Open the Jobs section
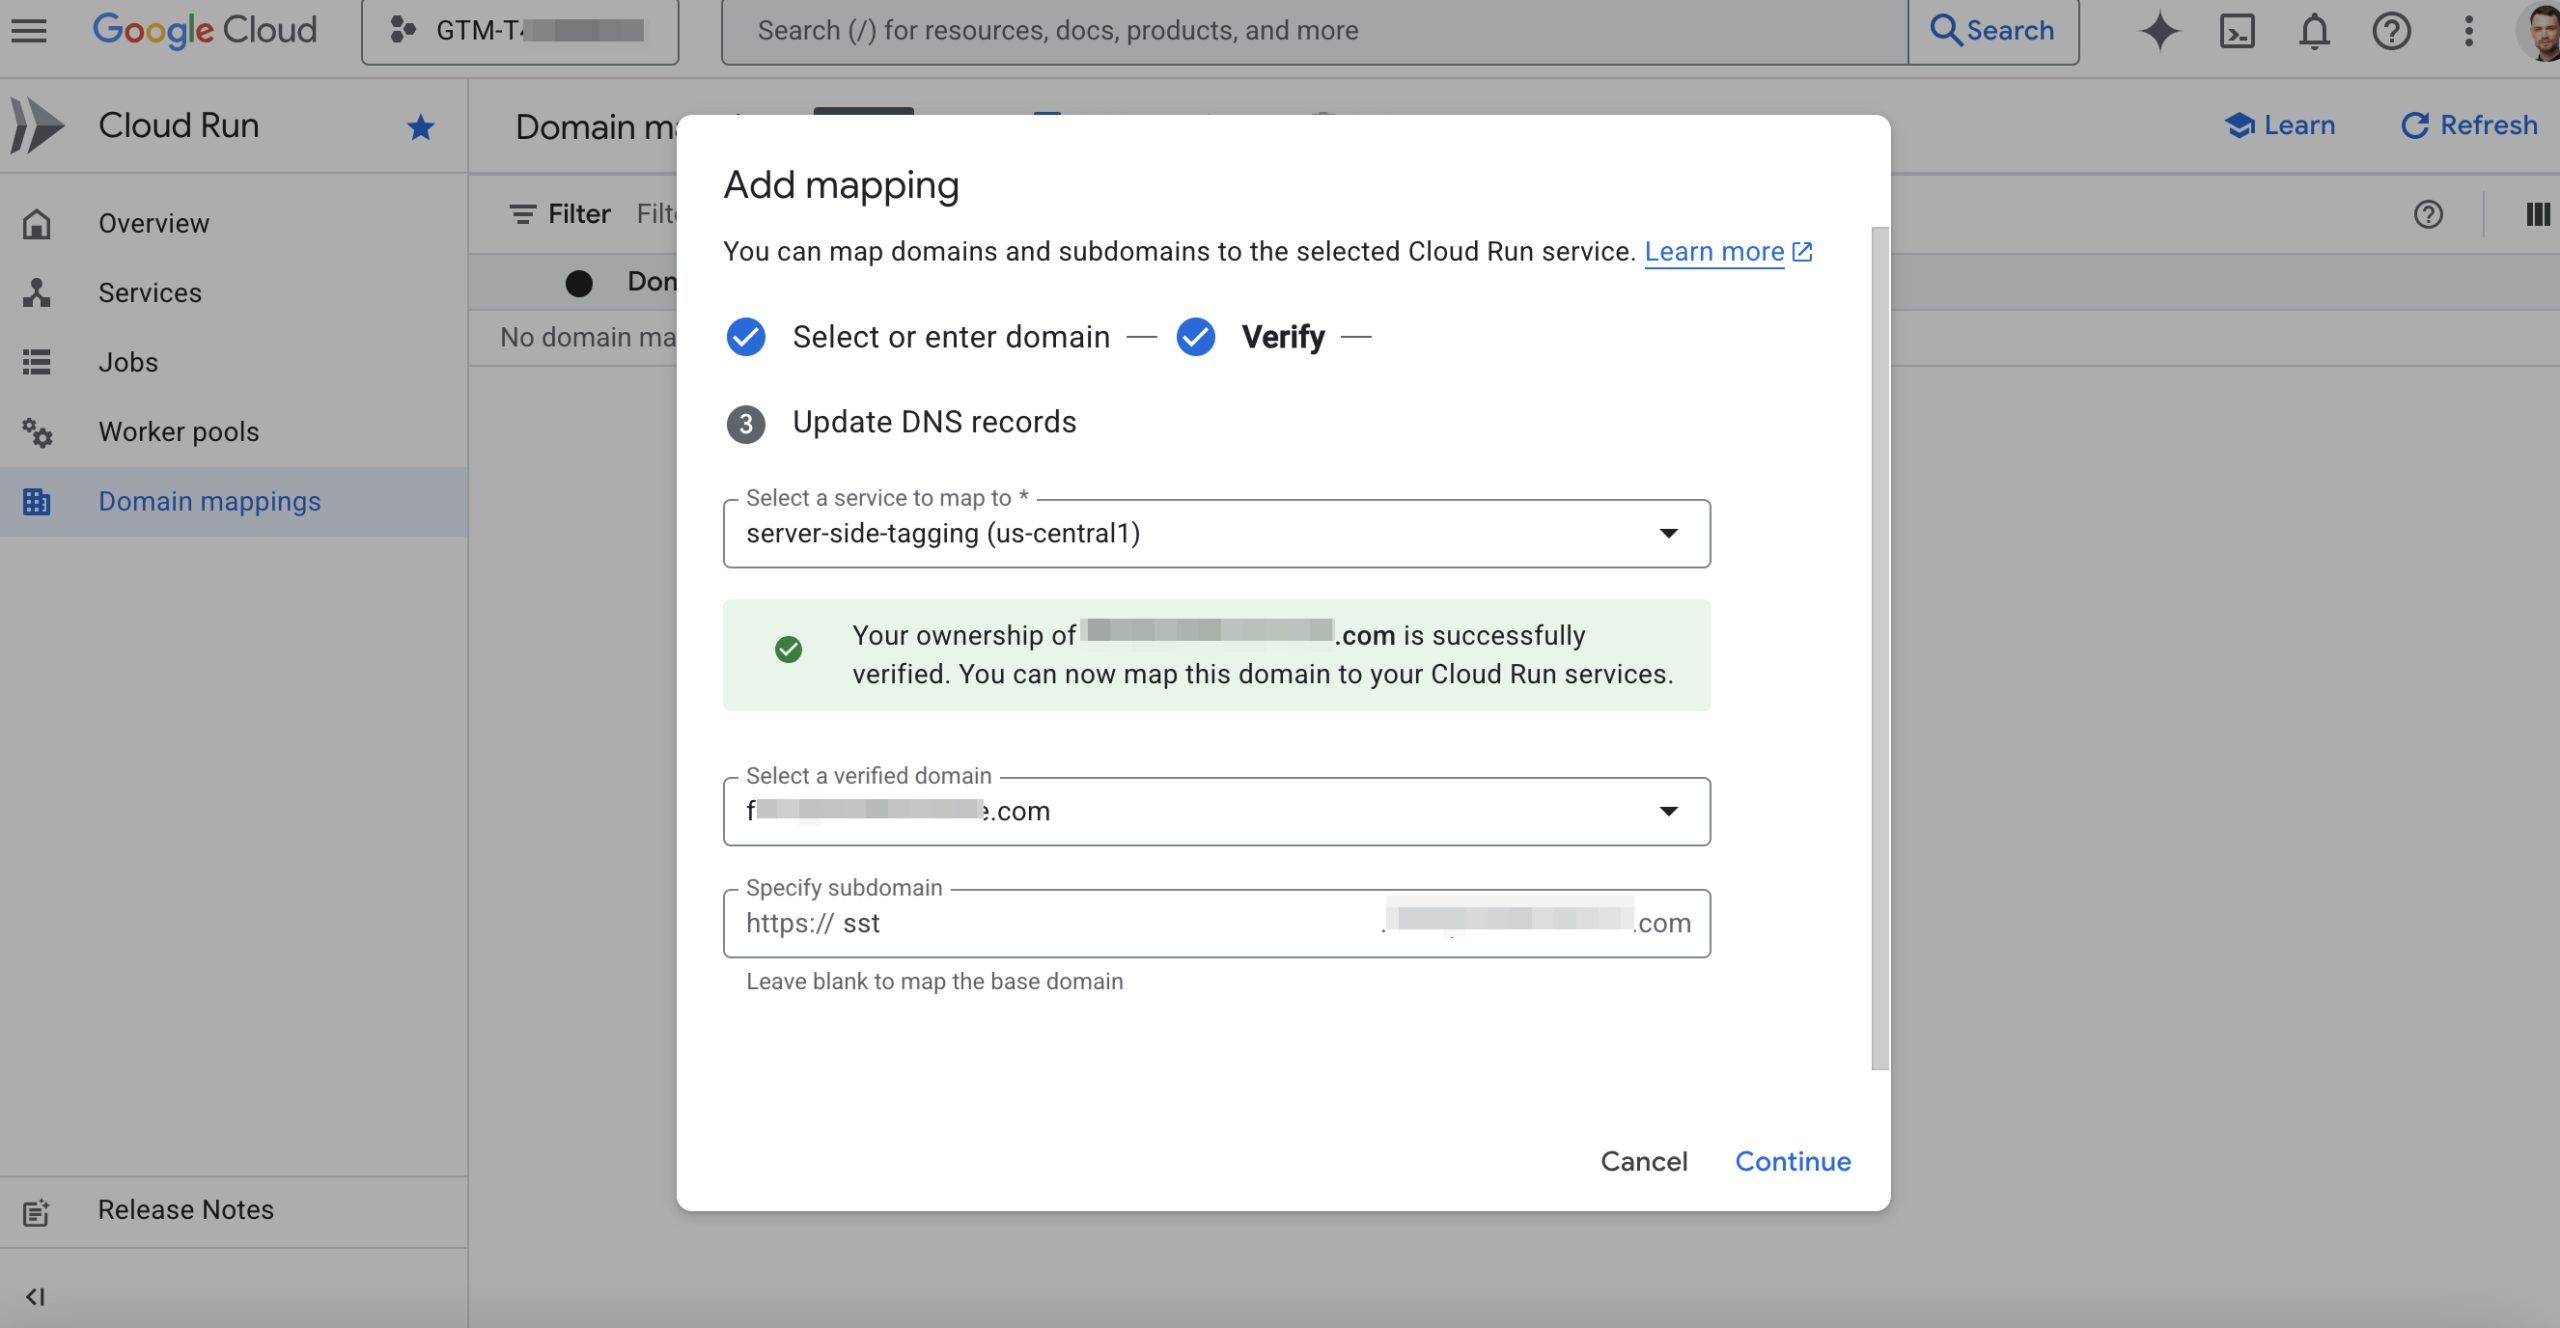Screen dimensions: 2560x1328 tap(127, 362)
